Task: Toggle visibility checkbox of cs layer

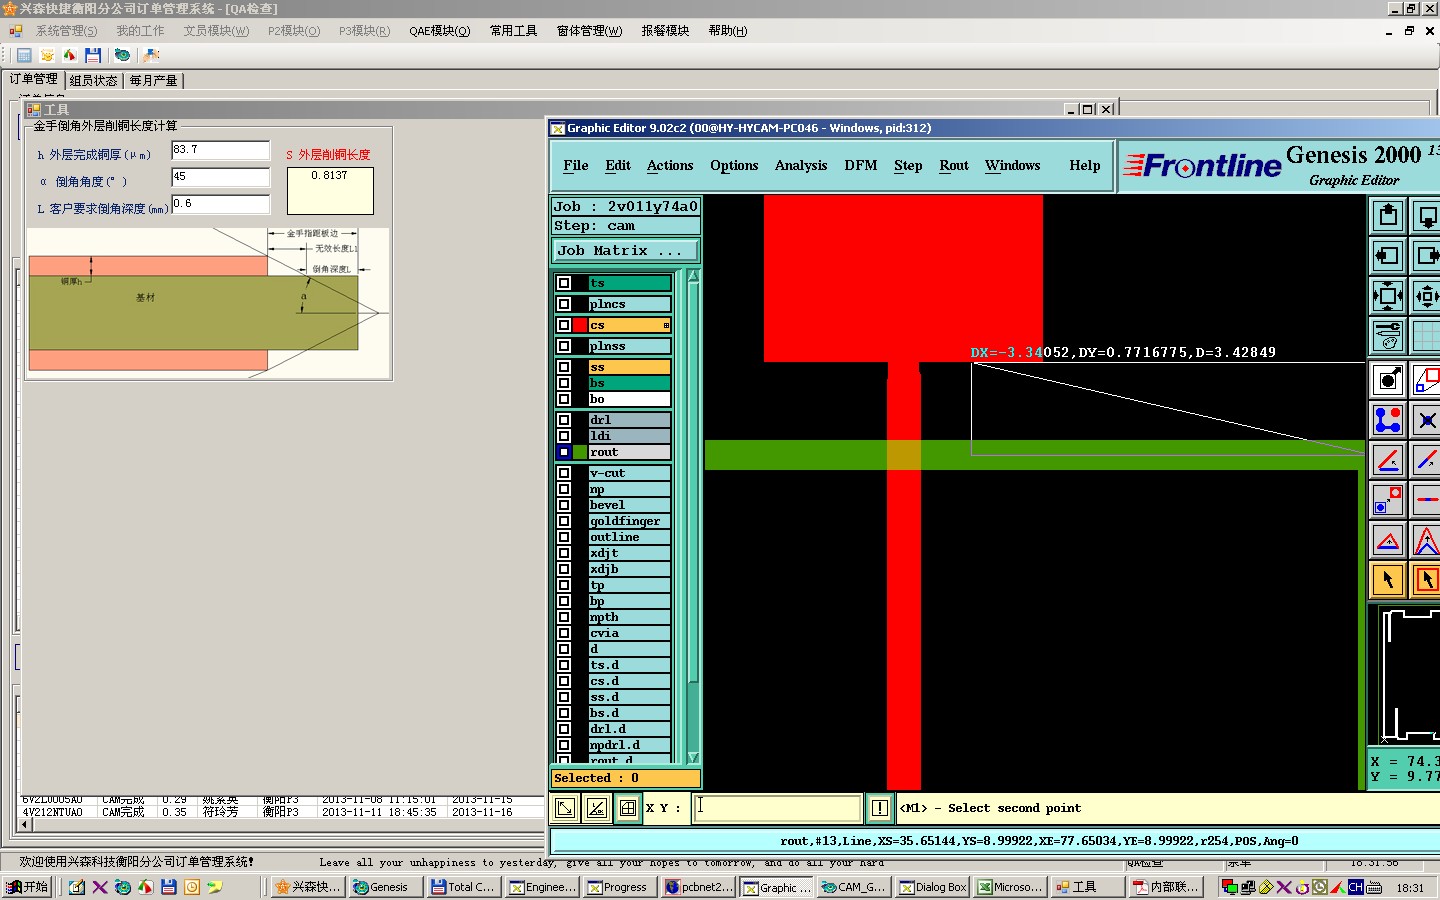Action: pyautogui.click(x=564, y=325)
